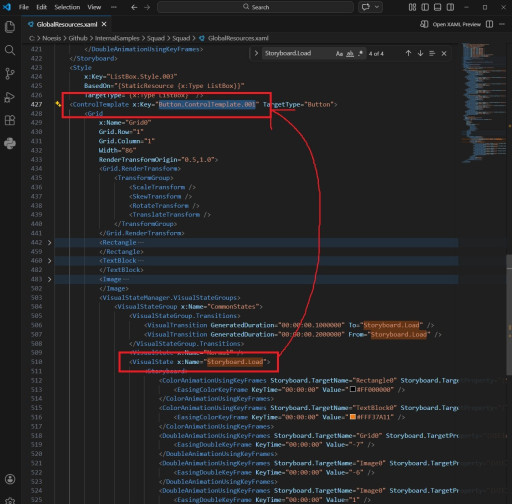Toggle Use Regular Expression in find

click(360, 54)
